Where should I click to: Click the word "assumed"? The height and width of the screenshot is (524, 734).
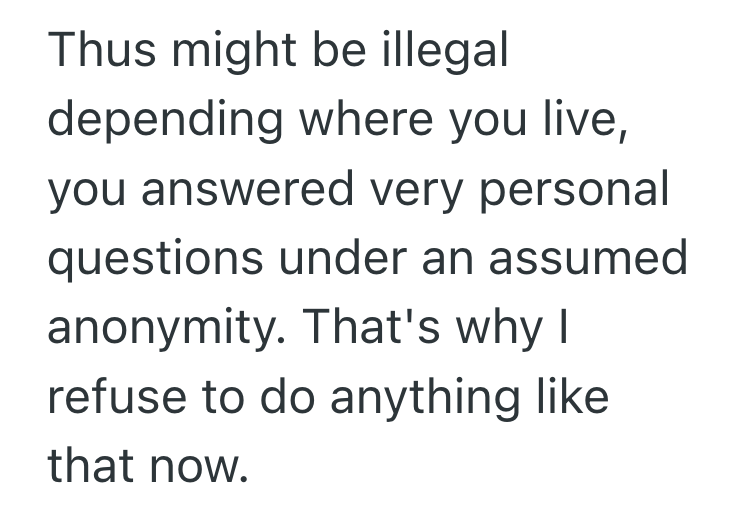click(604, 259)
